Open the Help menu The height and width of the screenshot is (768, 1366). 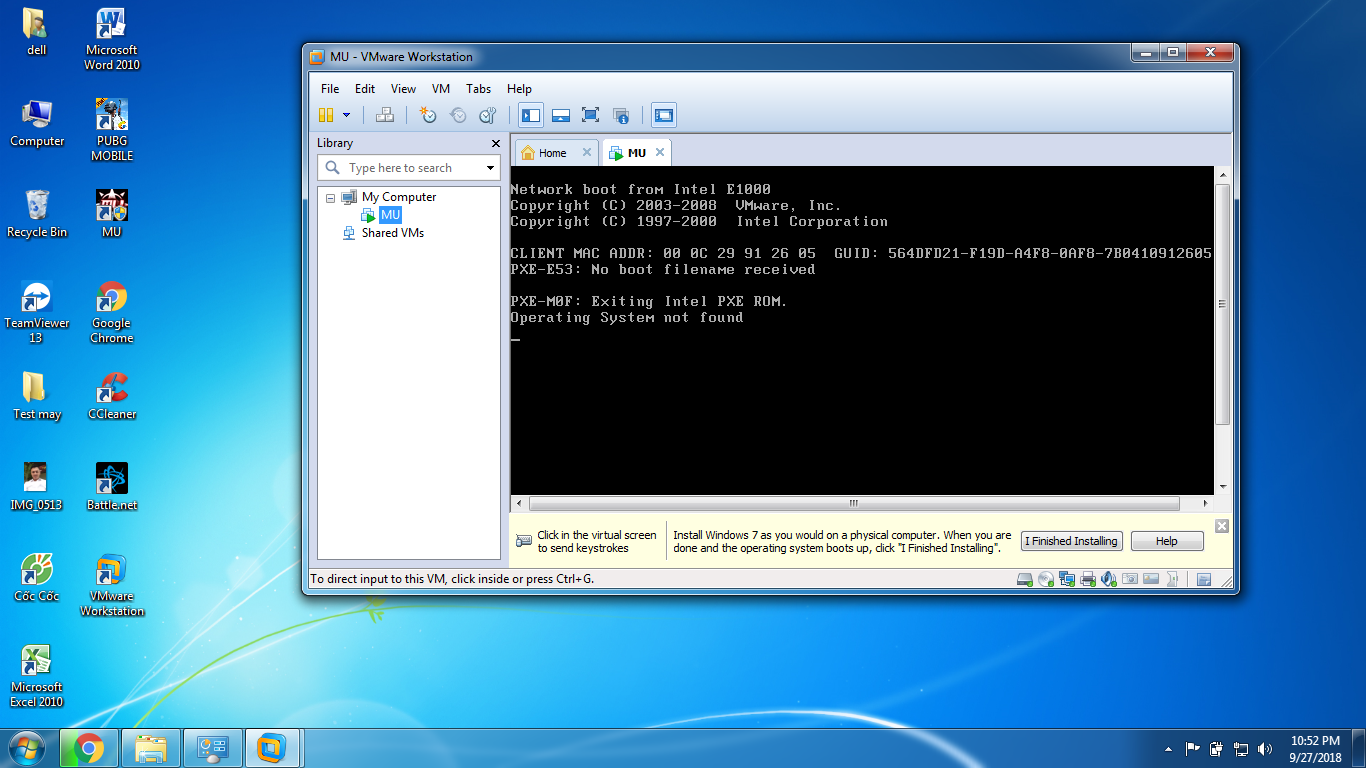pos(519,89)
